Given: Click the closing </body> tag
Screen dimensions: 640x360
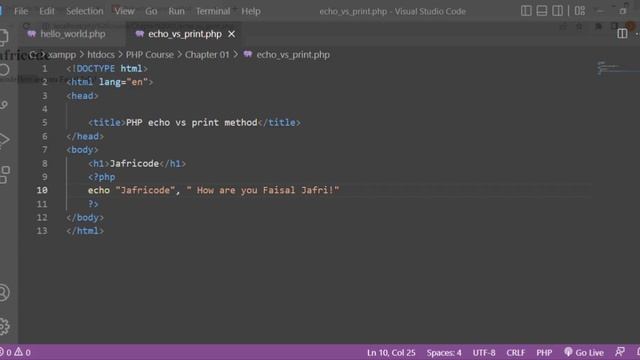Looking at the screenshot, I should tap(85, 217).
